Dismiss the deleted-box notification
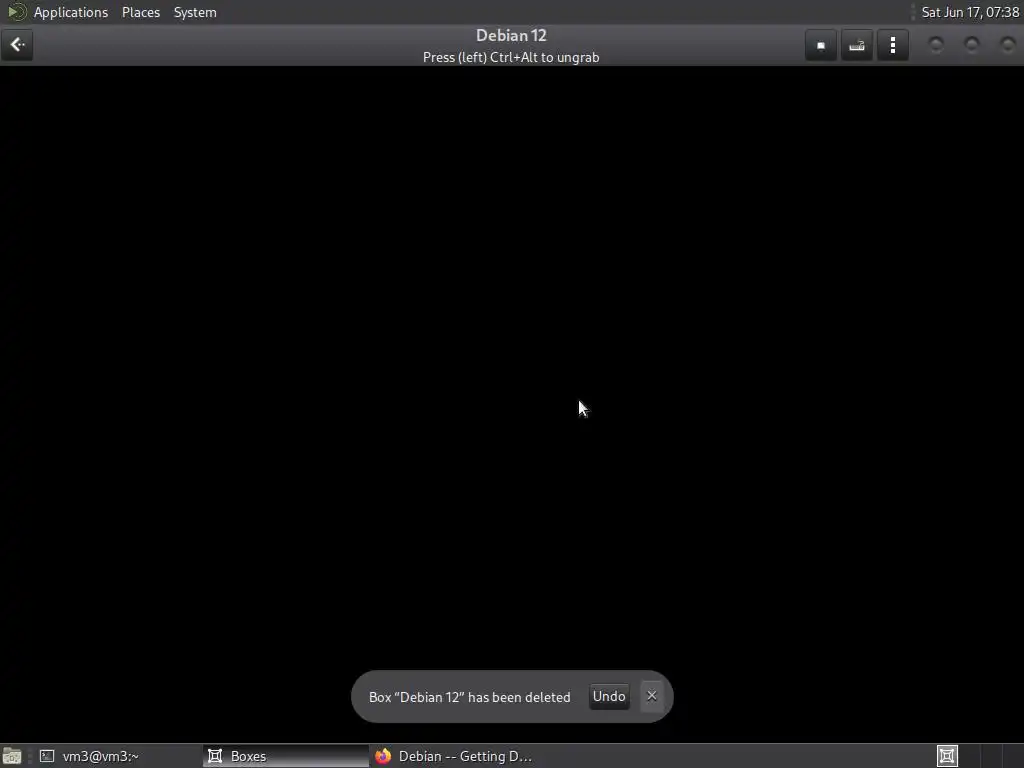The width and height of the screenshot is (1024, 768). pos(652,696)
